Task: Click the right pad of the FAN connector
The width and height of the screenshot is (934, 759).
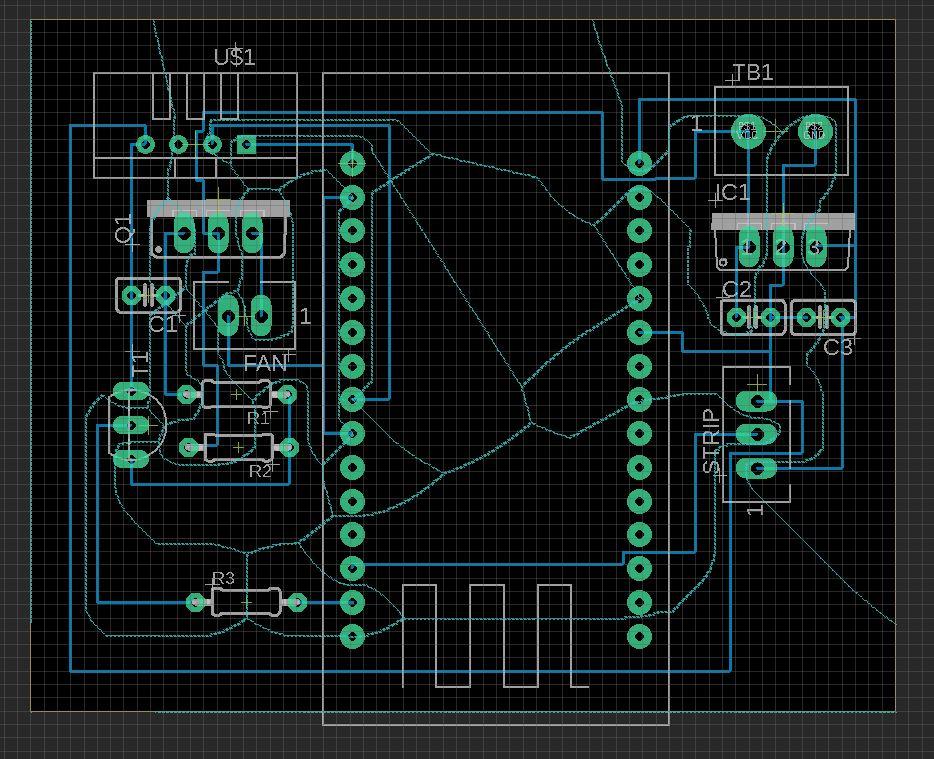Action: [261, 315]
